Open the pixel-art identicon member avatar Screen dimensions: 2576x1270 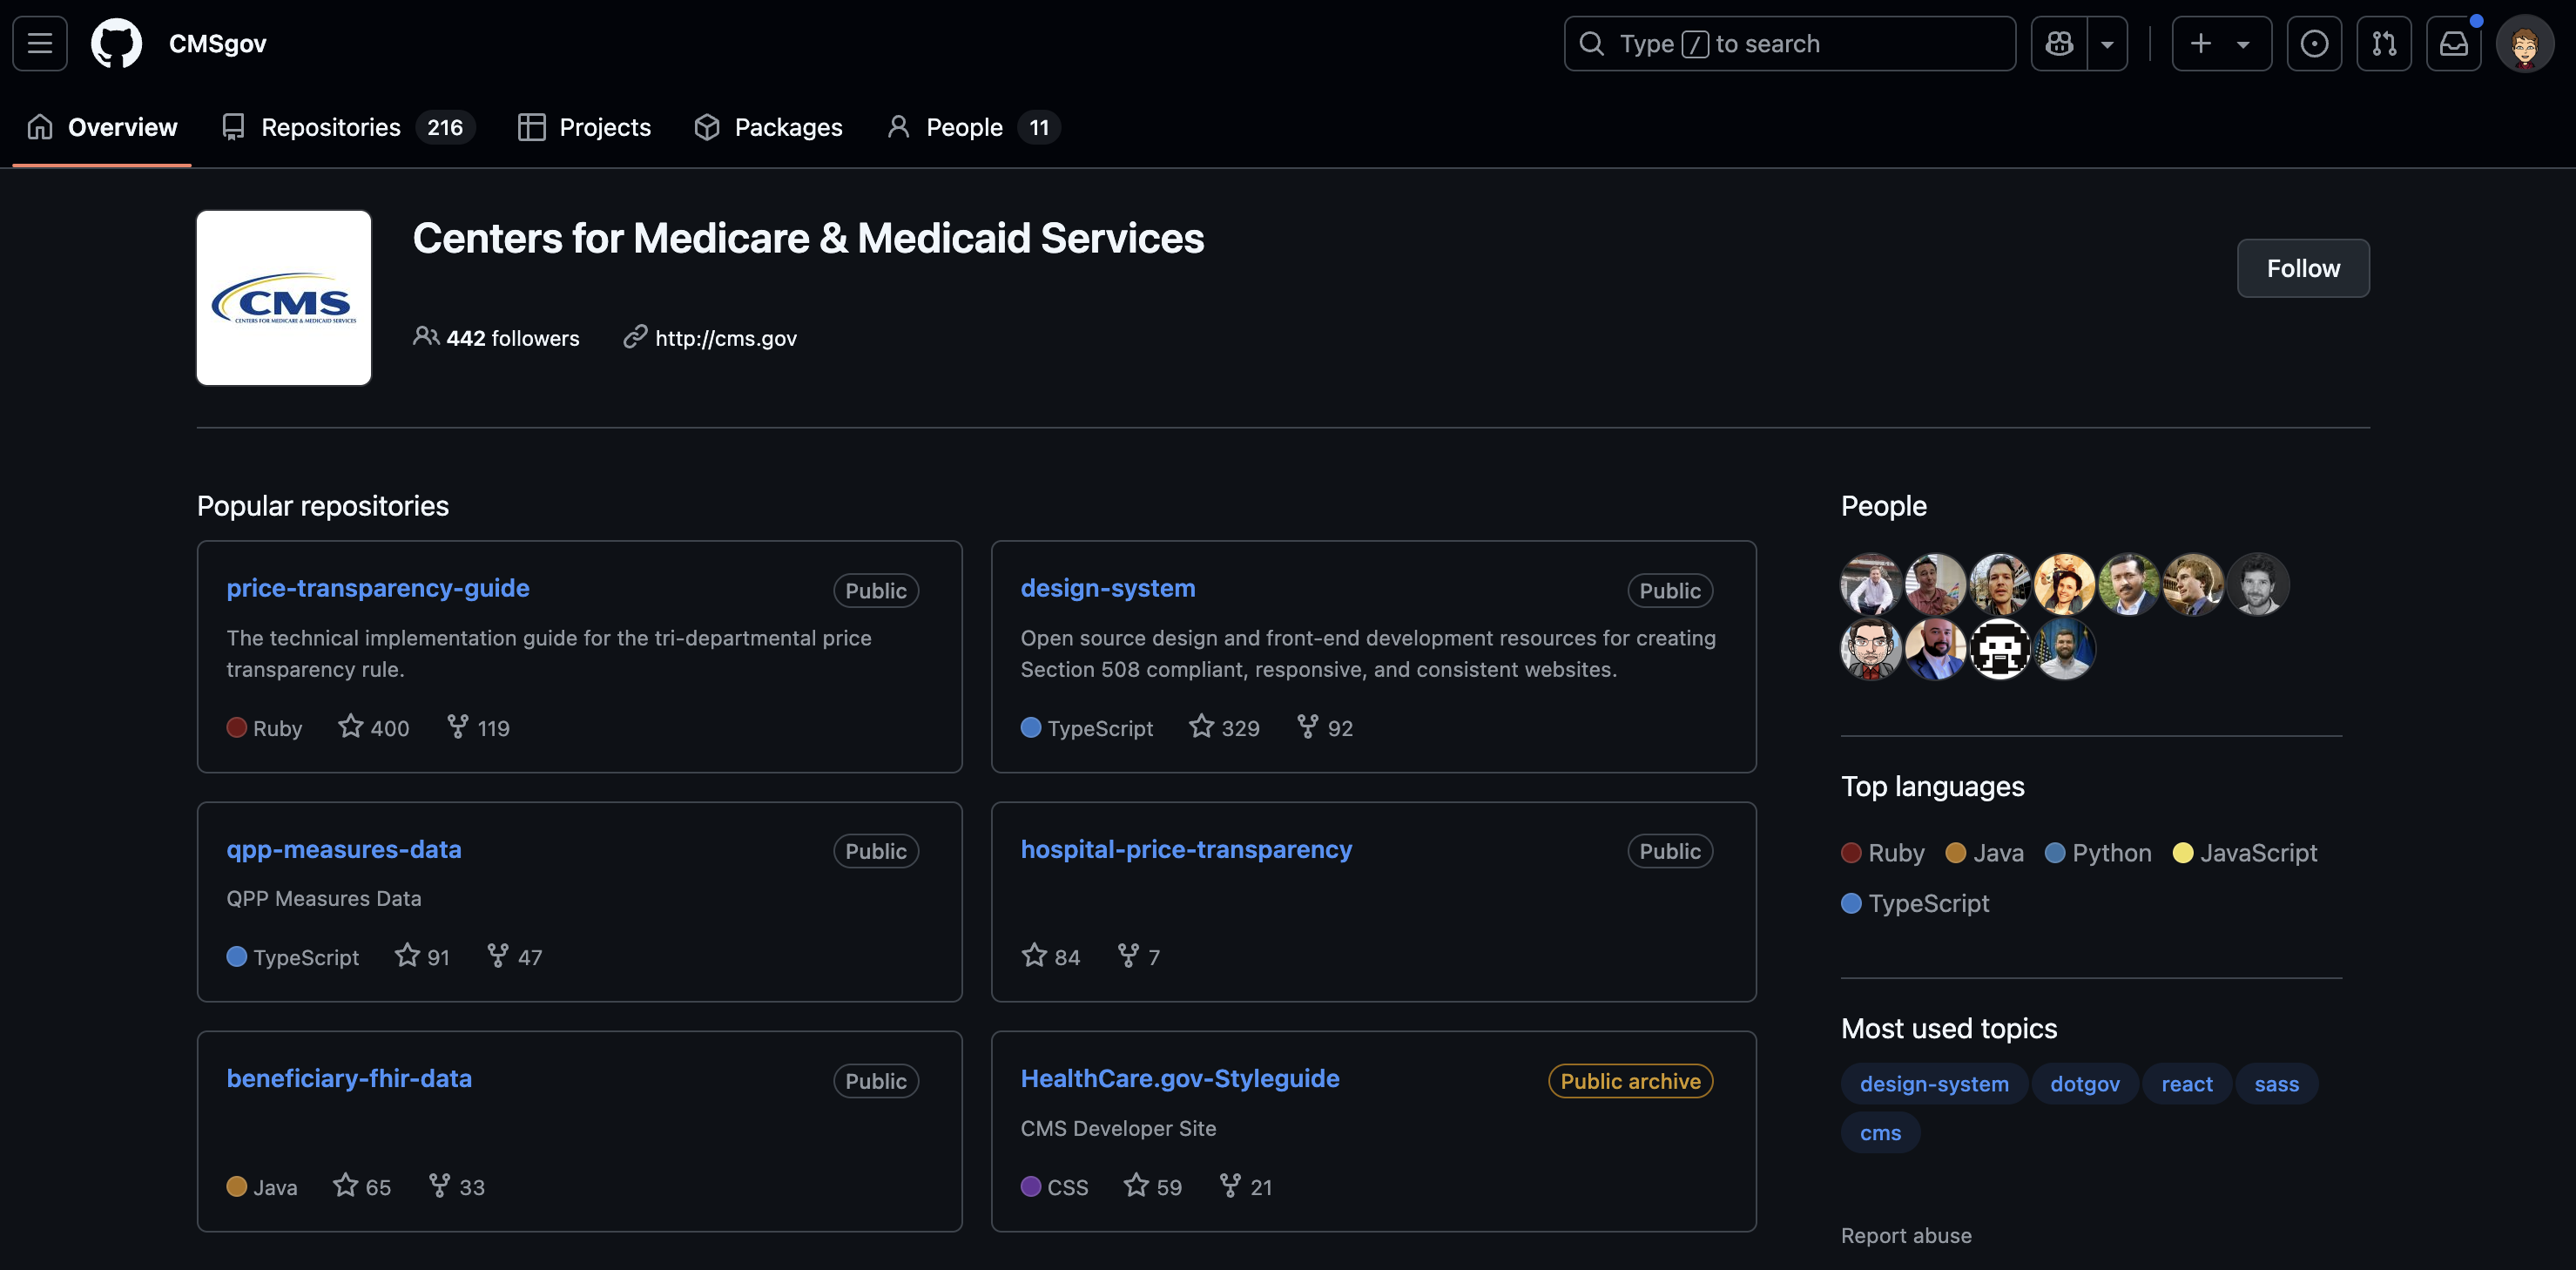click(x=2000, y=648)
